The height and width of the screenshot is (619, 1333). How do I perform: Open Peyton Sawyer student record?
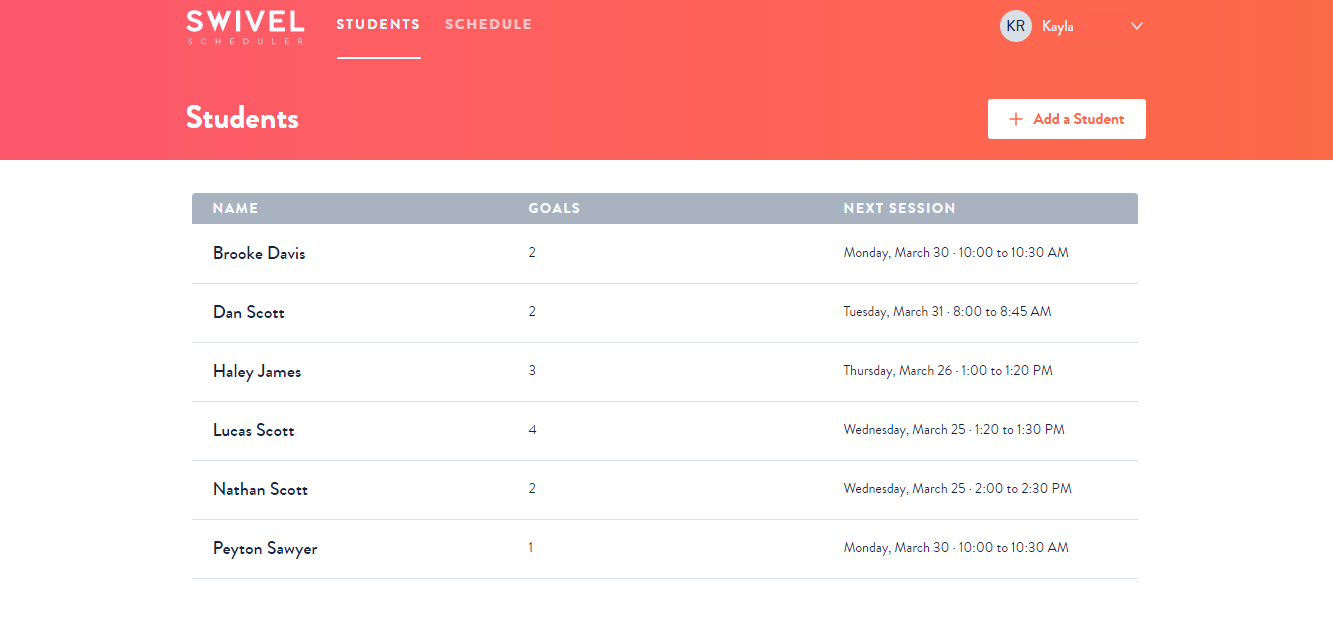[x=265, y=548]
